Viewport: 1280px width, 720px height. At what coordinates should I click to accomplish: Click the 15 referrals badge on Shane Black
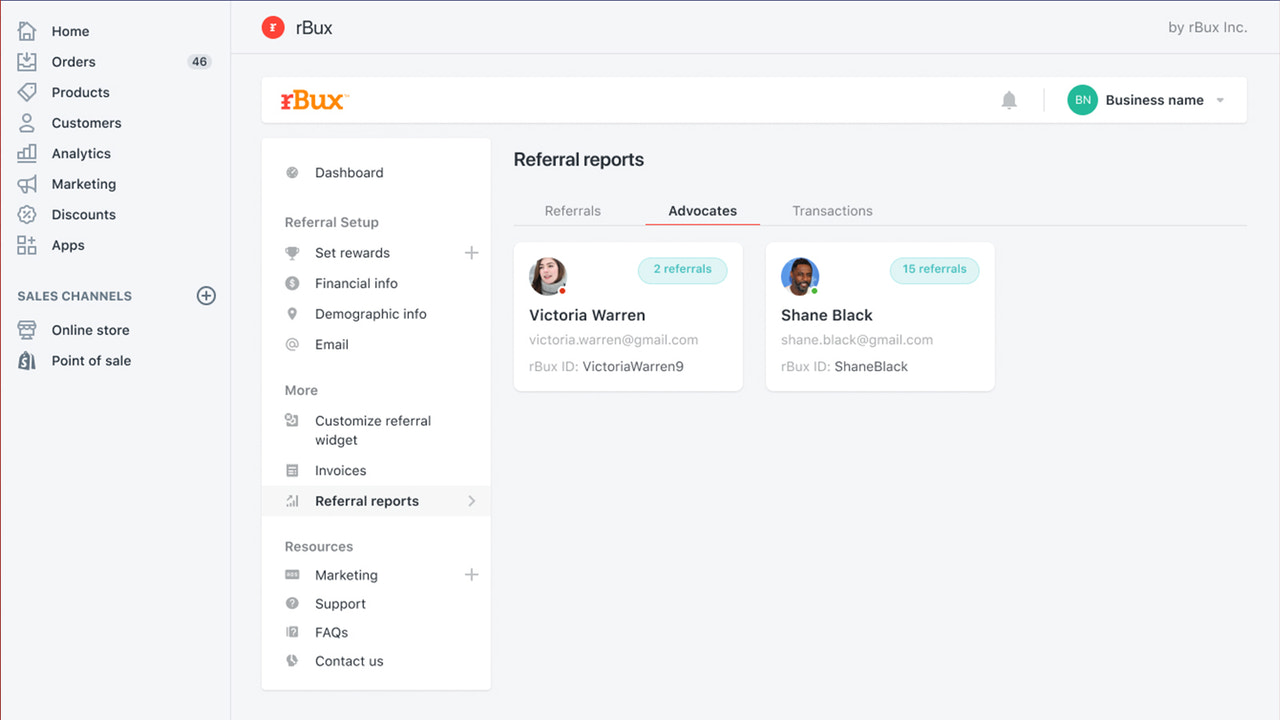click(934, 270)
